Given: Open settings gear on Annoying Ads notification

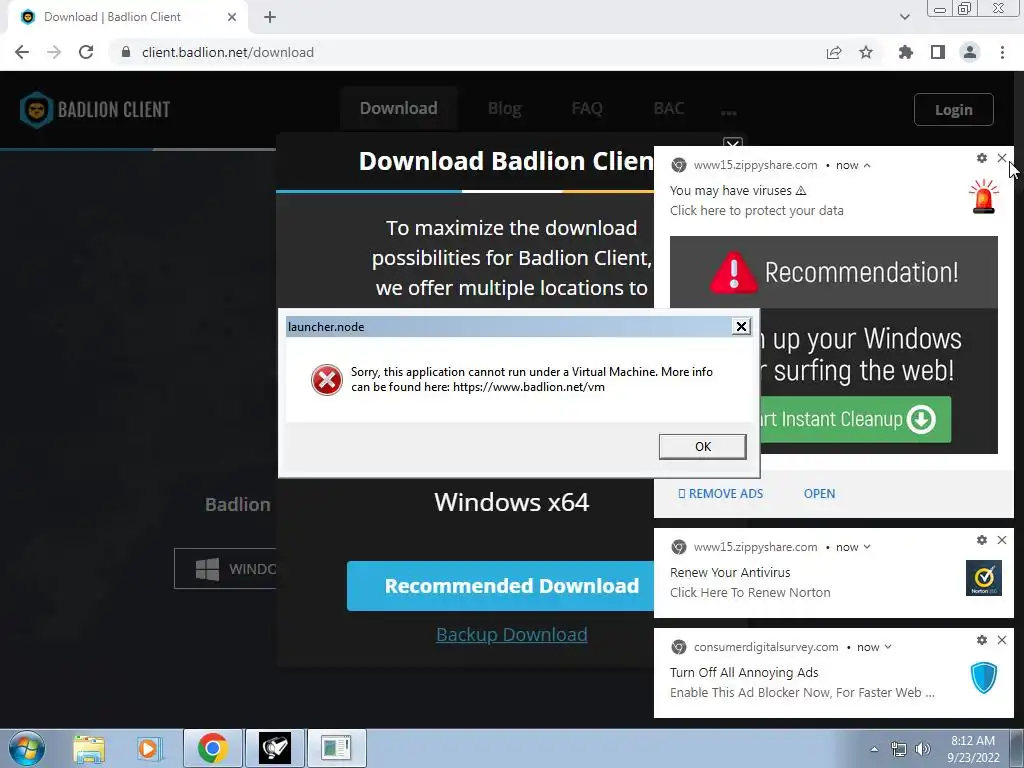Looking at the screenshot, I should pos(982,640).
